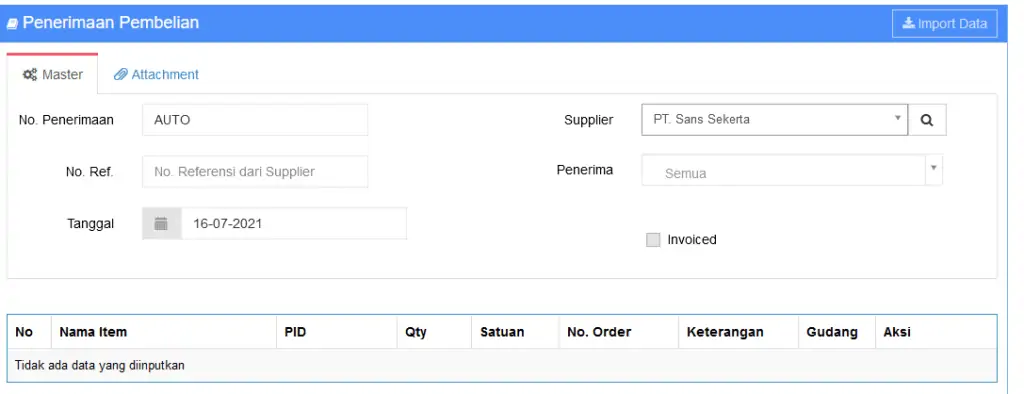Switch to the Attachment tab
Image resolution: width=1024 pixels, height=394 pixels.
tap(156, 74)
